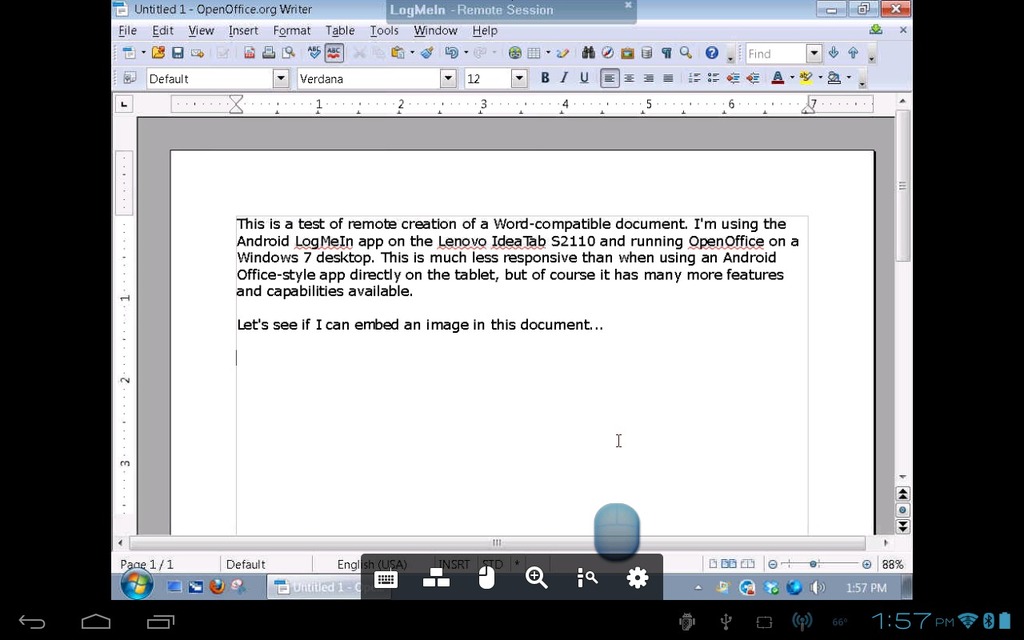1024x640 pixels.
Task: Show the Draw Functions toolbar
Action: click(x=562, y=53)
